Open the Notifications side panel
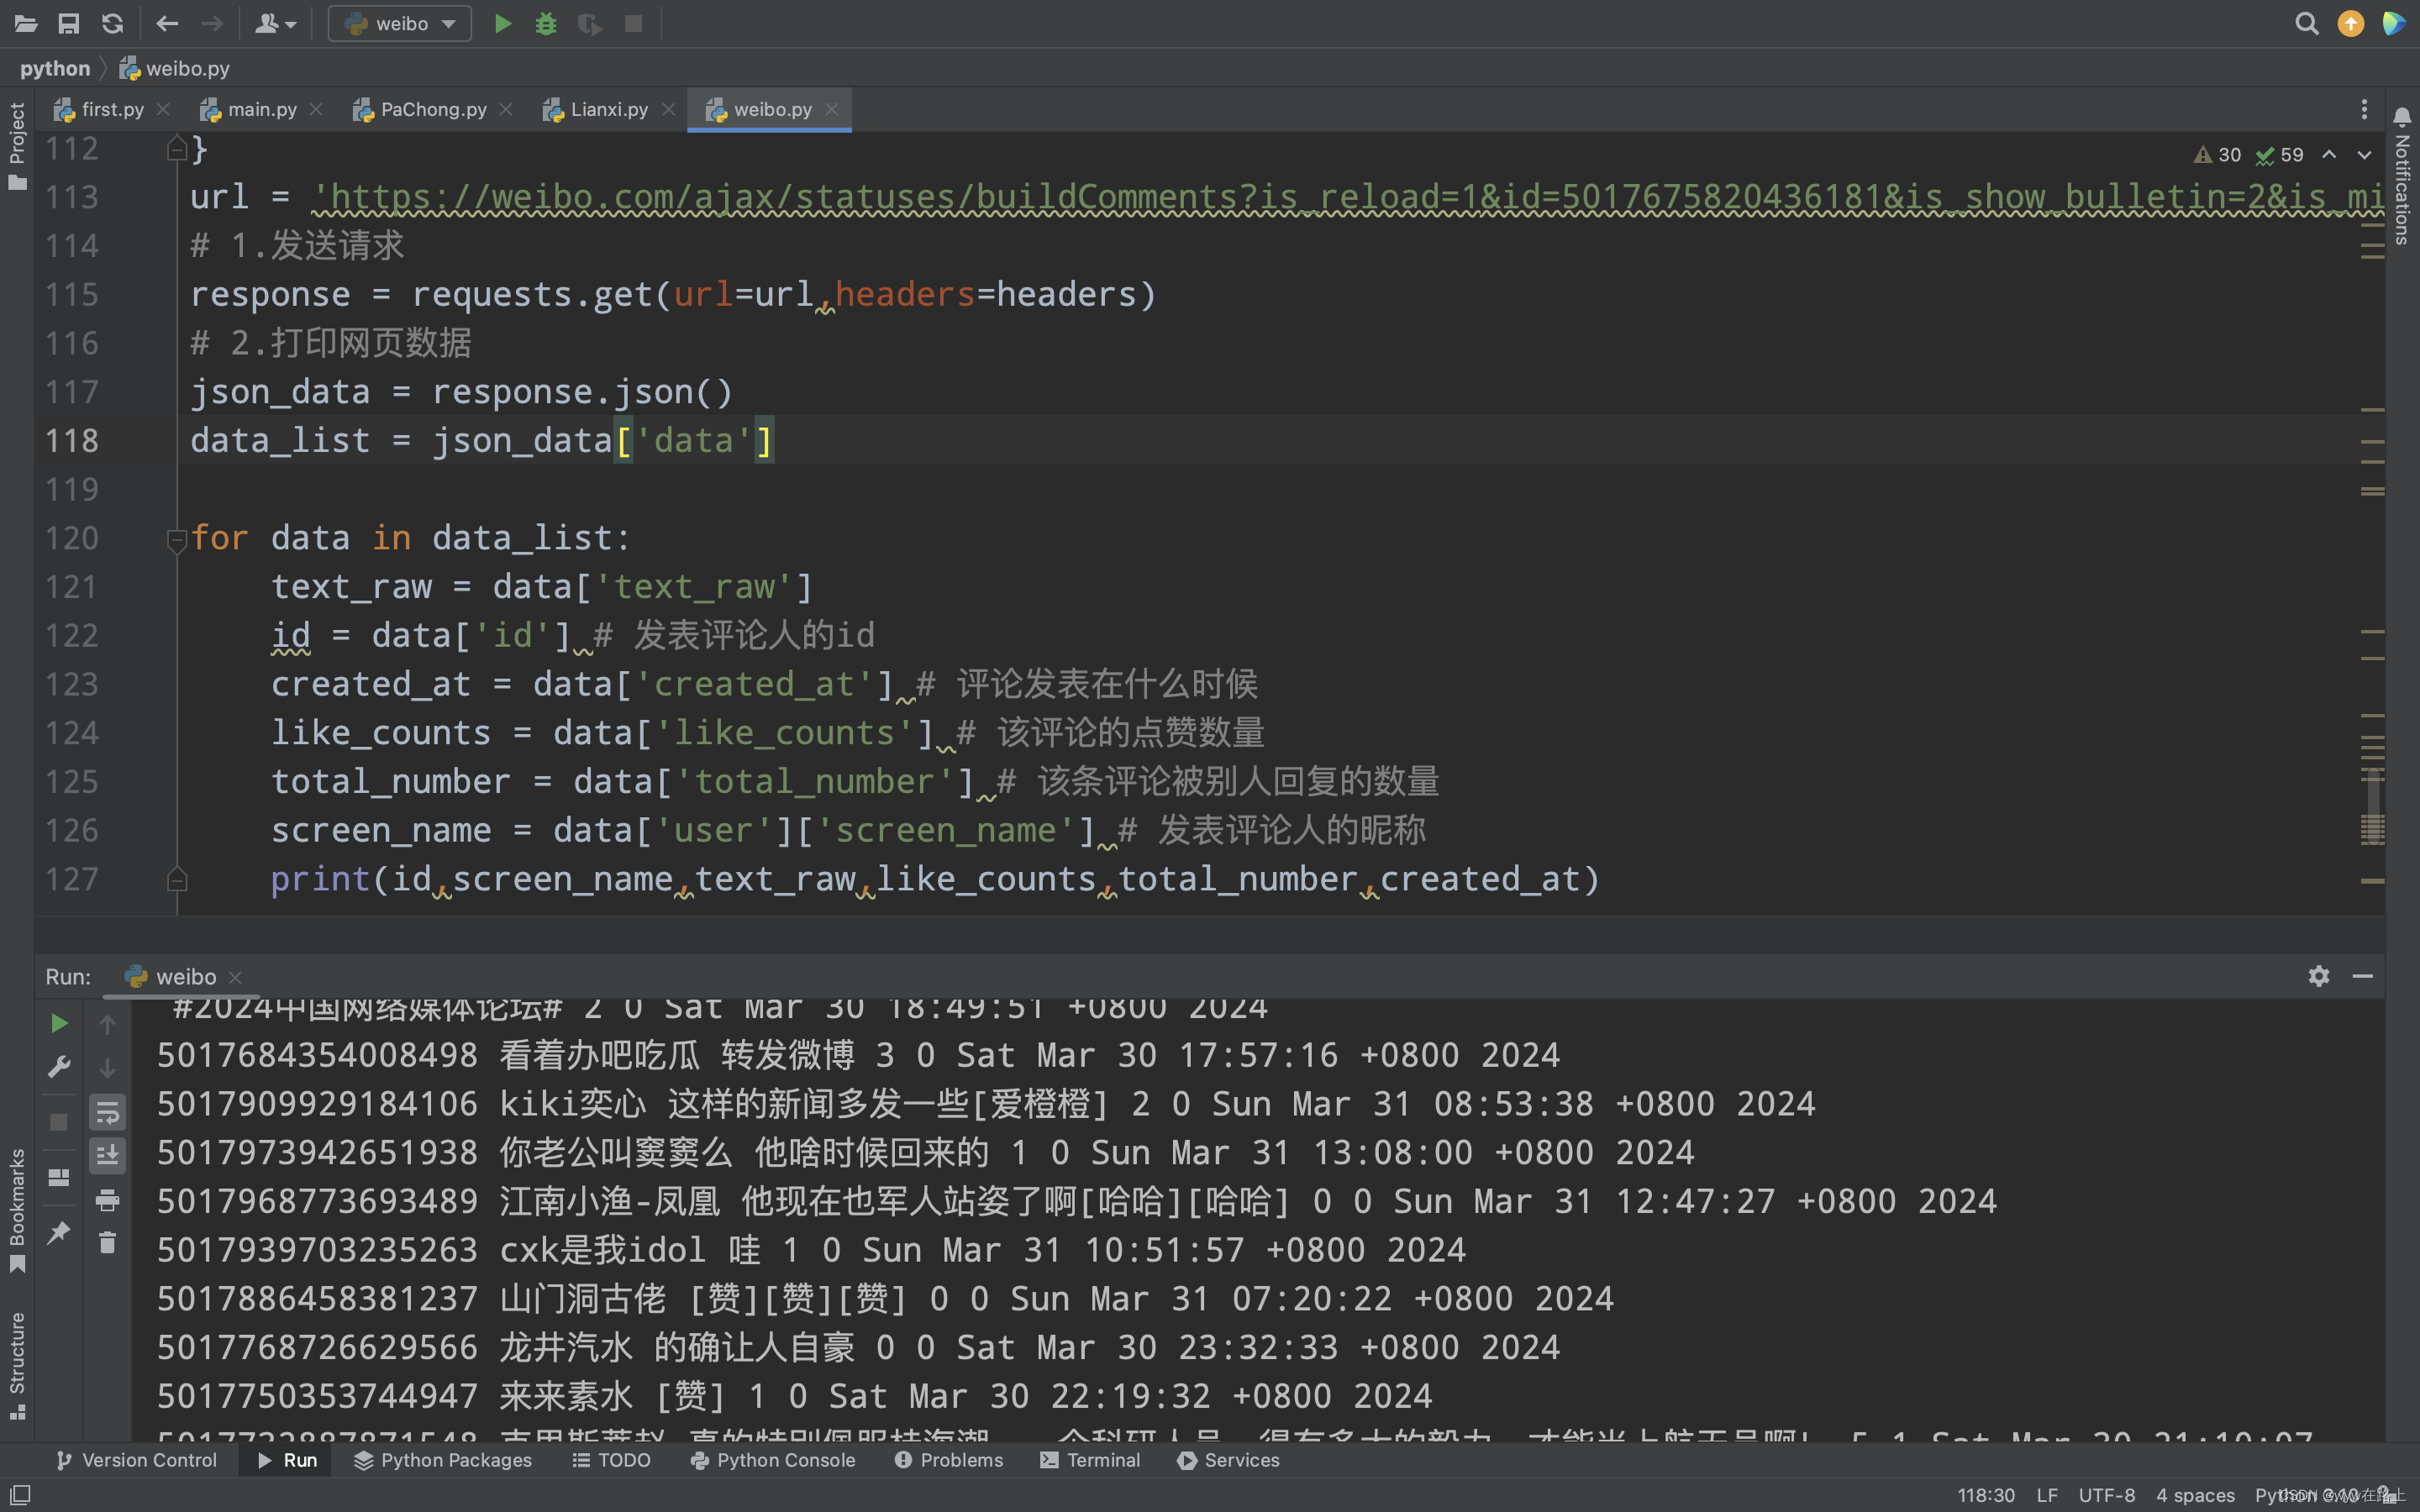Screen dimensions: 2420x1512 click(x=2402, y=176)
